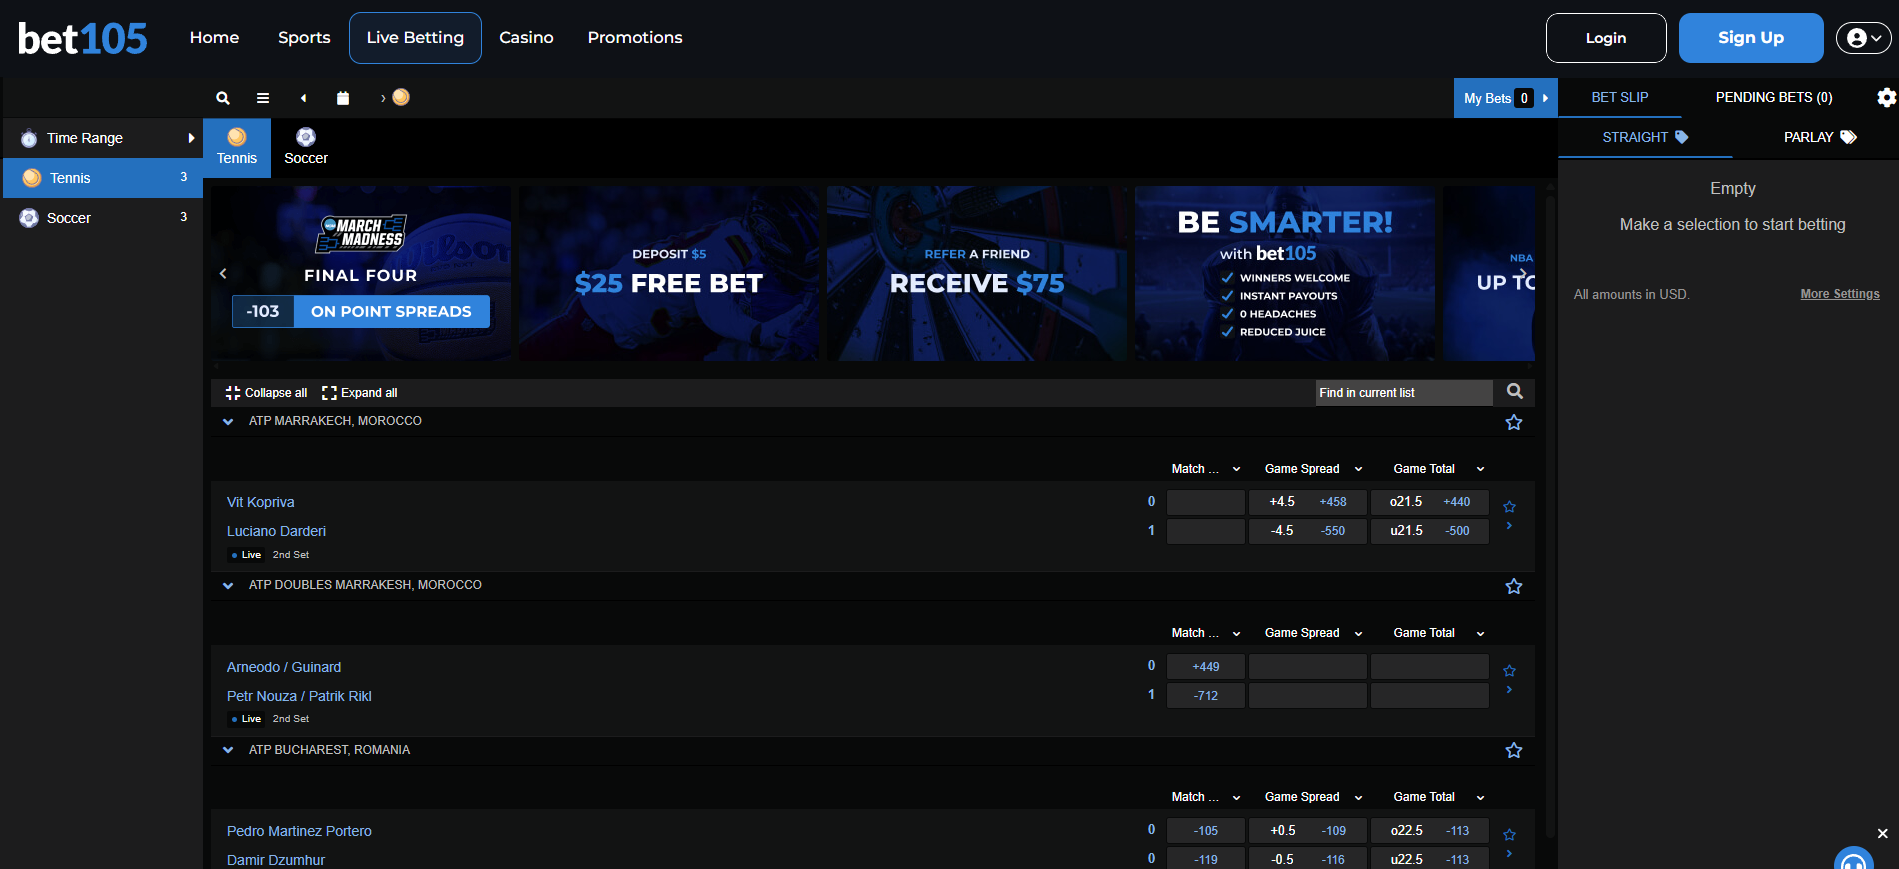Click the Sign Up button
1899x869 pixels.
click(x=1751, y=38)
